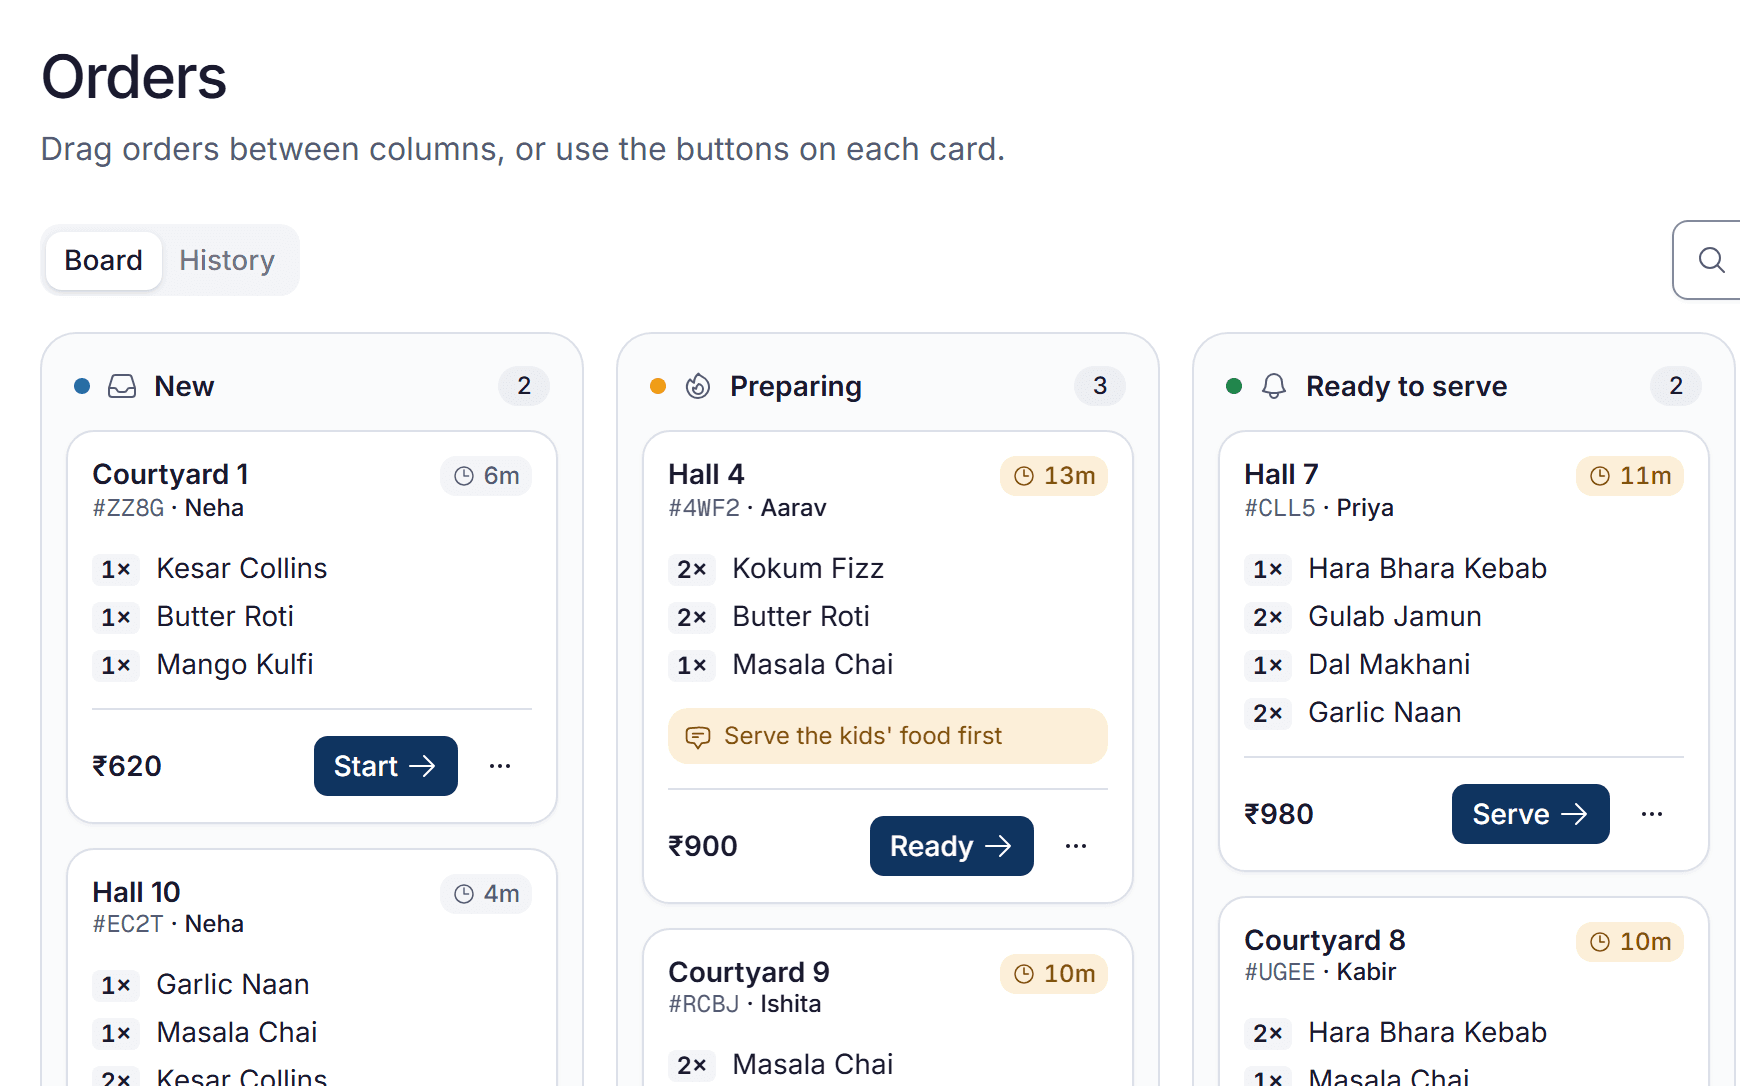
Task: Click the ₹620 total on Courtyard 1
Action: tap(127, 766)
